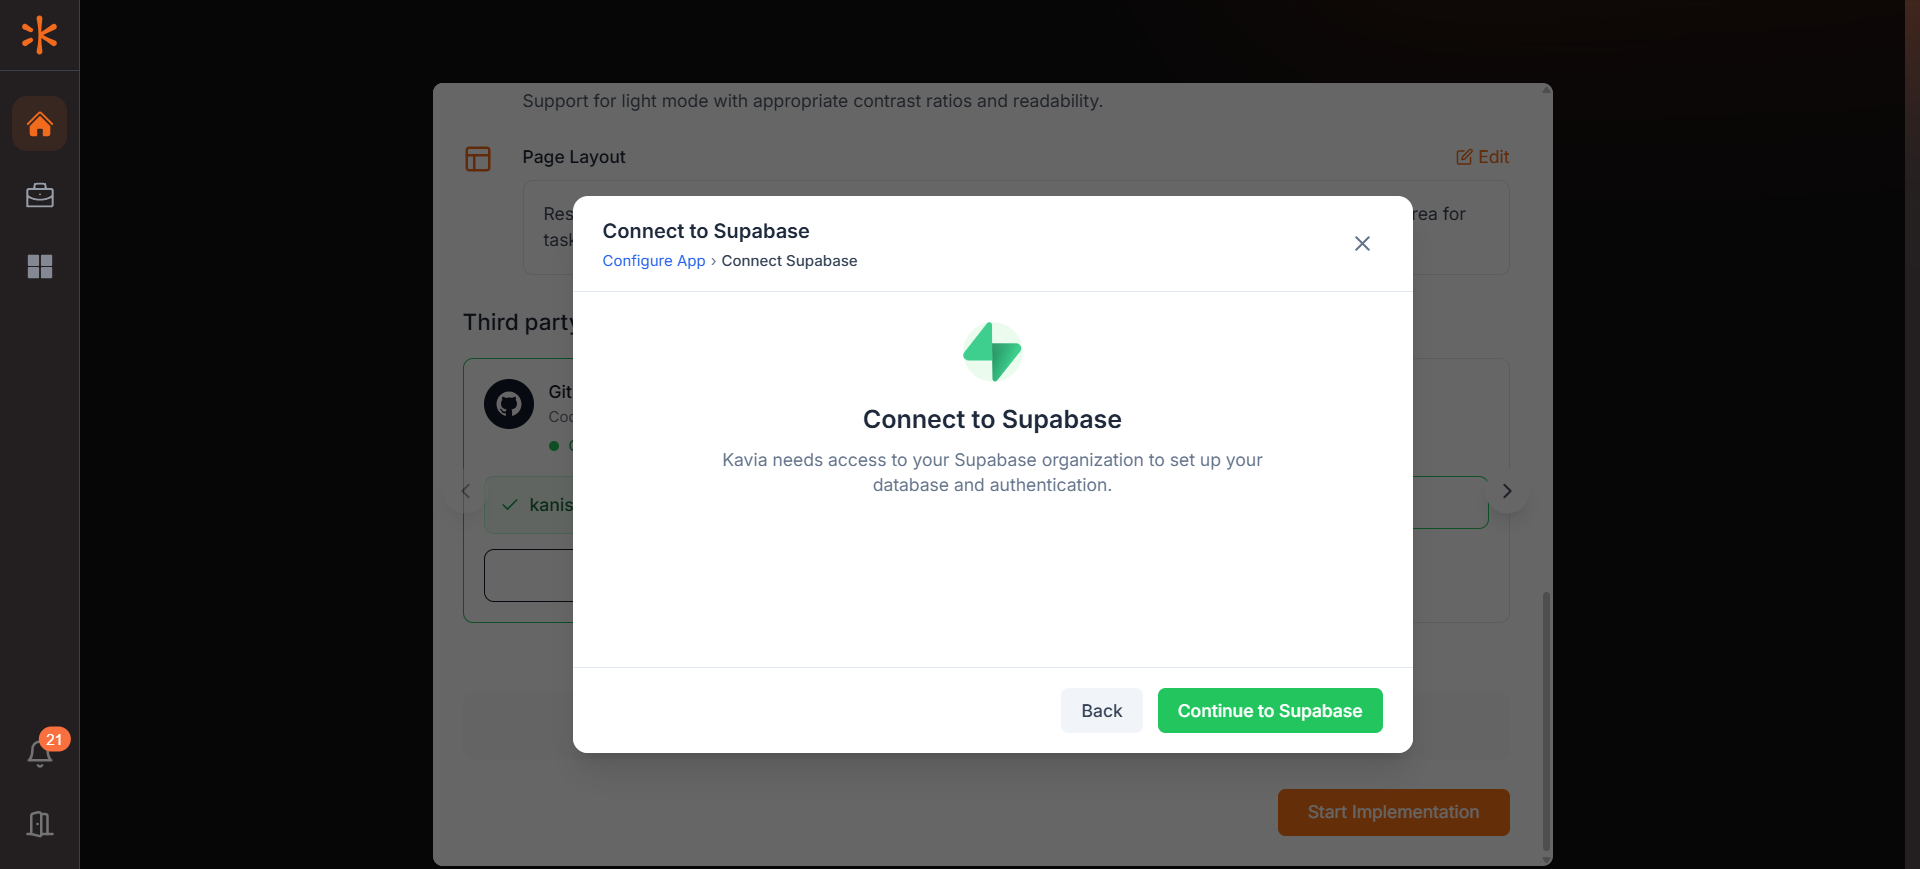1920x869 pixels.
Task: Click the Back button
Action: pos(1101,711)
